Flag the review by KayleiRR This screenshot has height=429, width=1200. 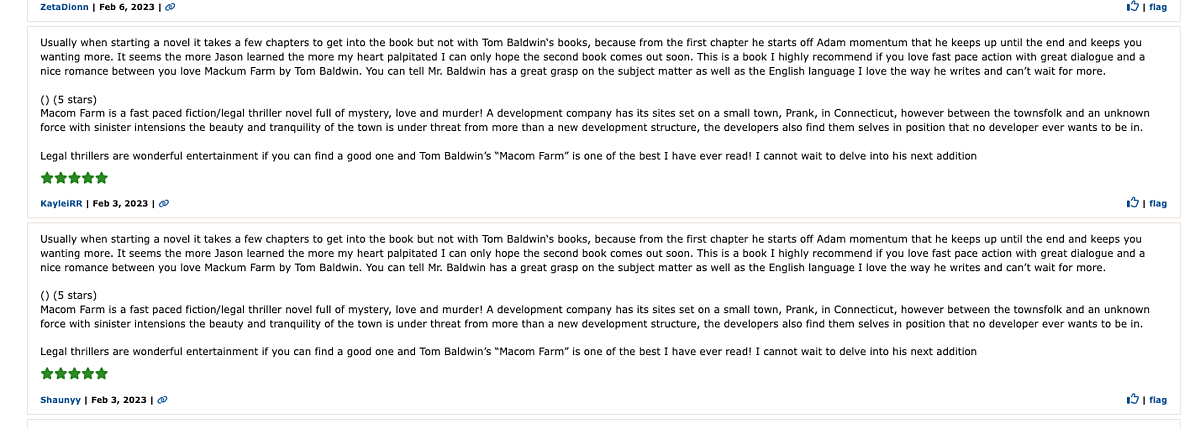[x=1158, y=204]
